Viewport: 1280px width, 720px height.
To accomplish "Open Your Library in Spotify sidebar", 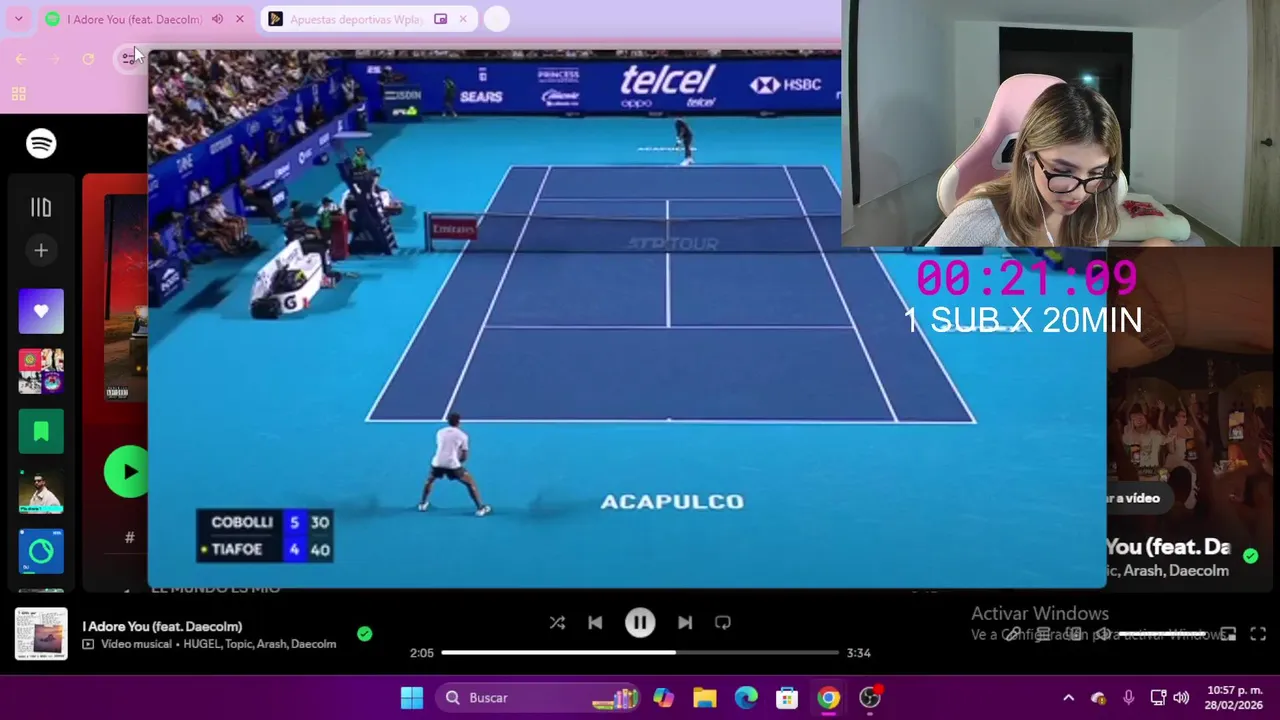I will point(41,207).
